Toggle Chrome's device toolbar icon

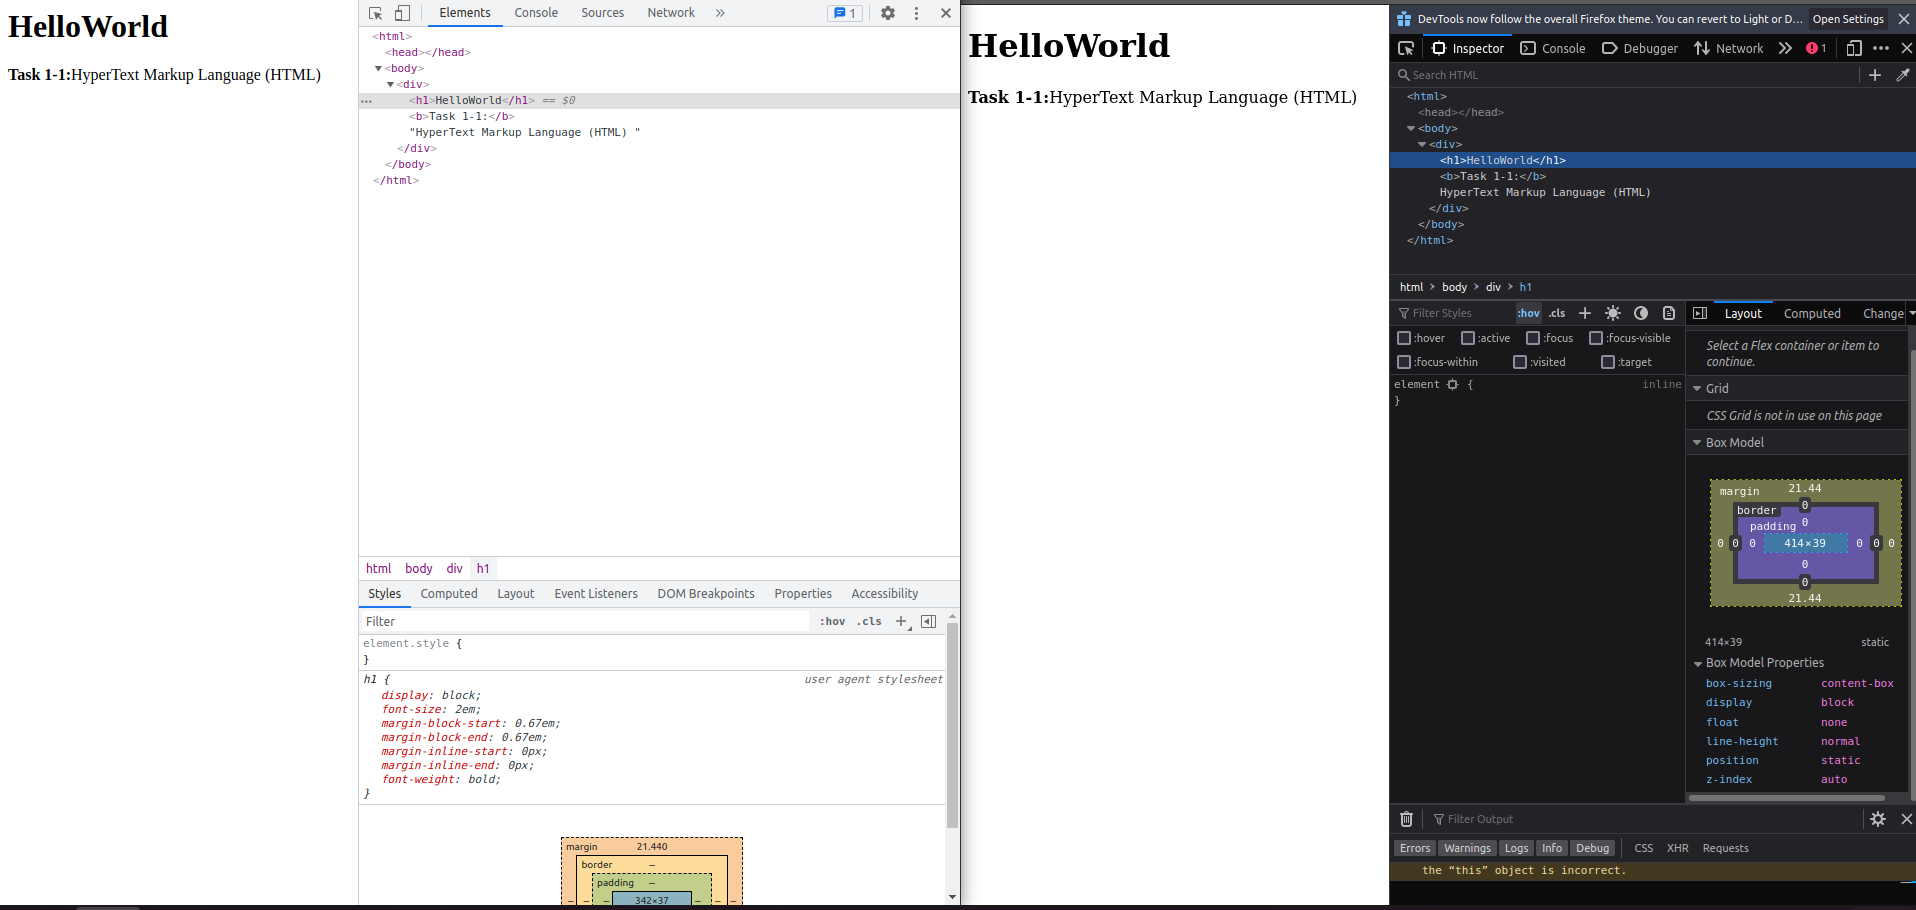pos(402,13)
